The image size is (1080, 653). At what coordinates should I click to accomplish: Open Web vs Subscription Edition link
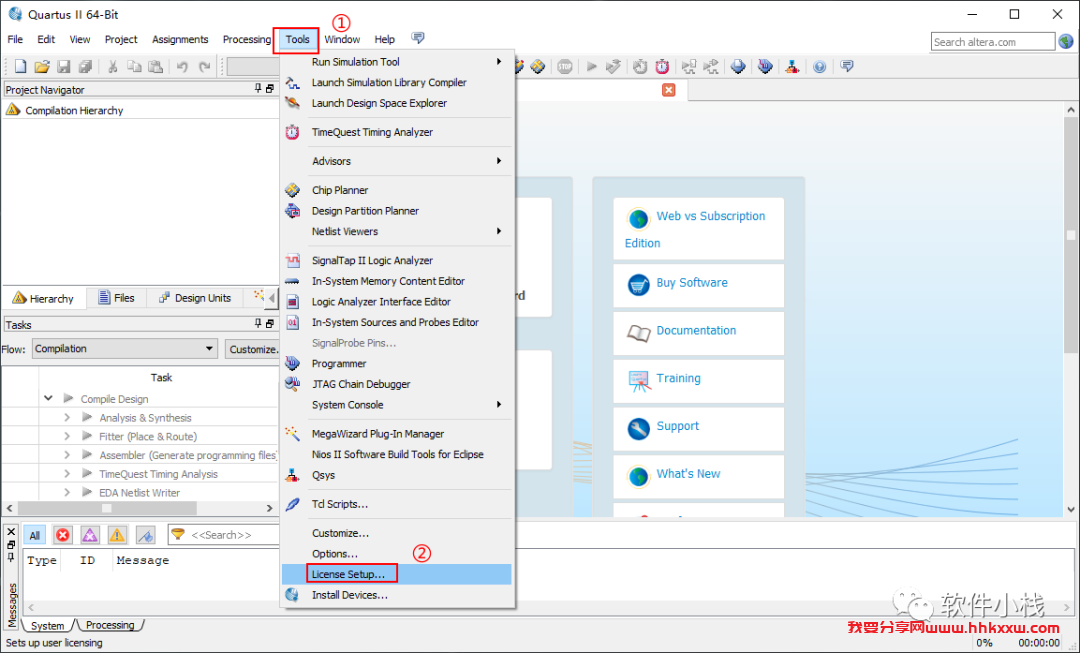pos(698,229)
